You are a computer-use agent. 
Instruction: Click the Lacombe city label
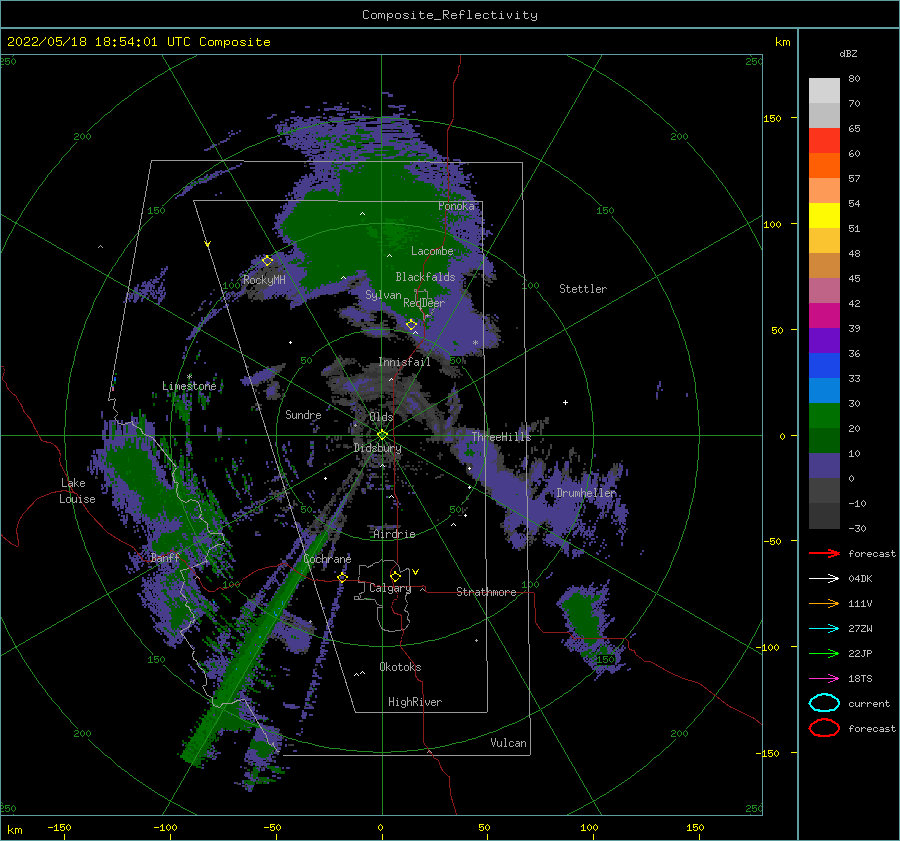click(x=432, y=251)
